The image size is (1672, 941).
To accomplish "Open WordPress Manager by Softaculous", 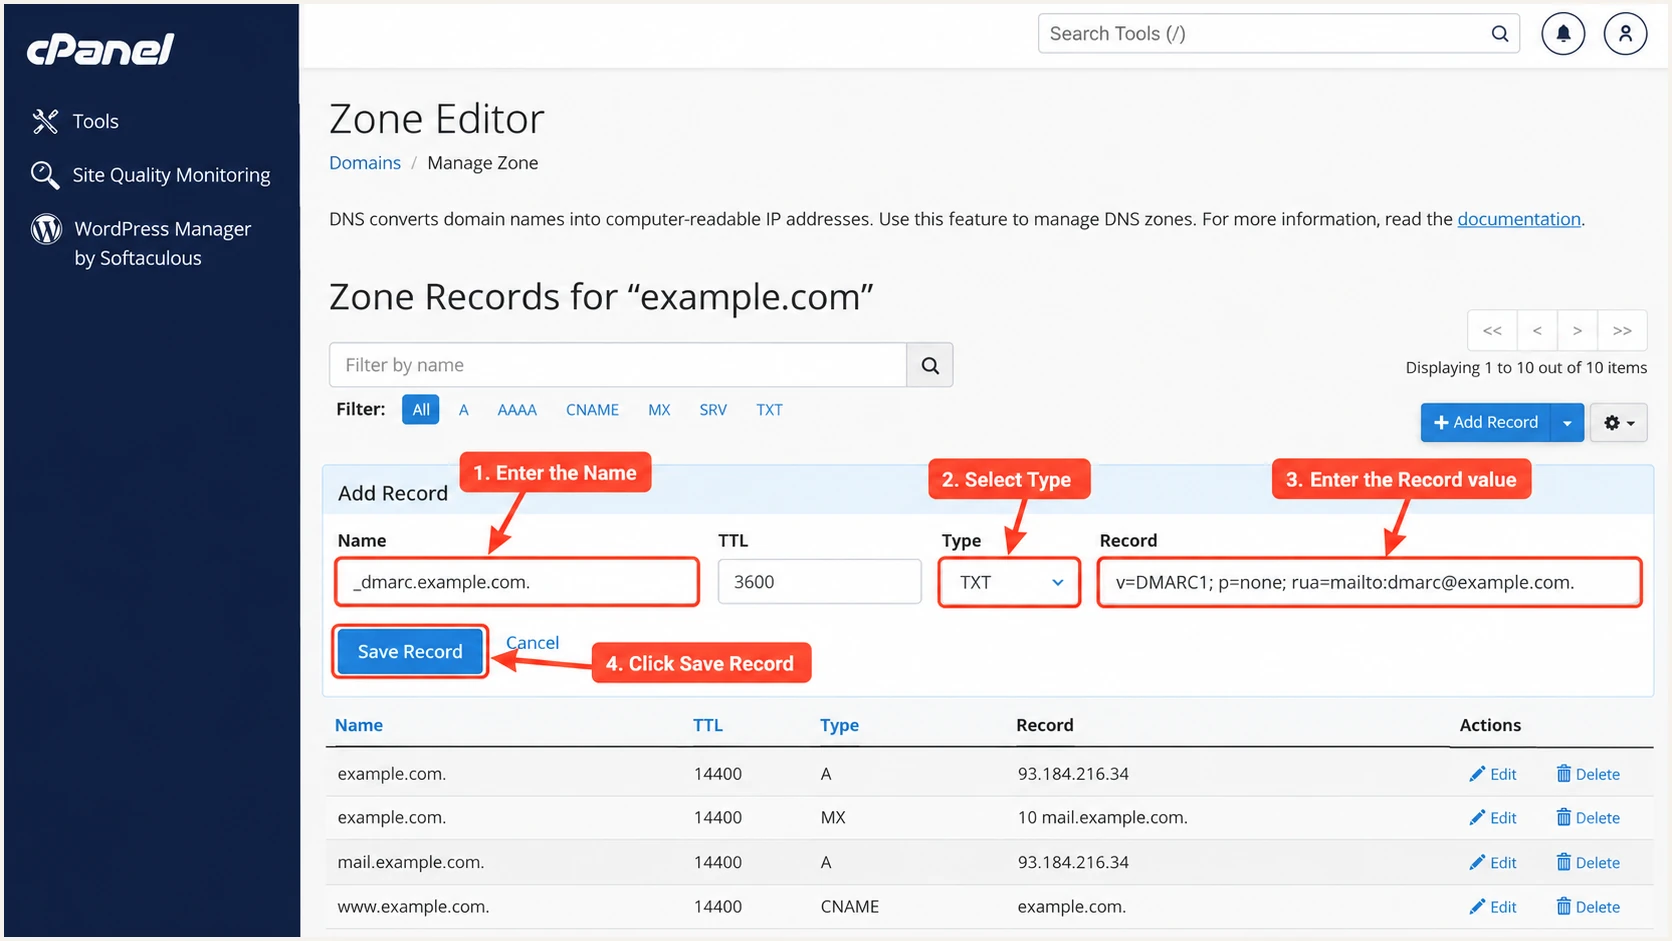I will pos(141,243).
